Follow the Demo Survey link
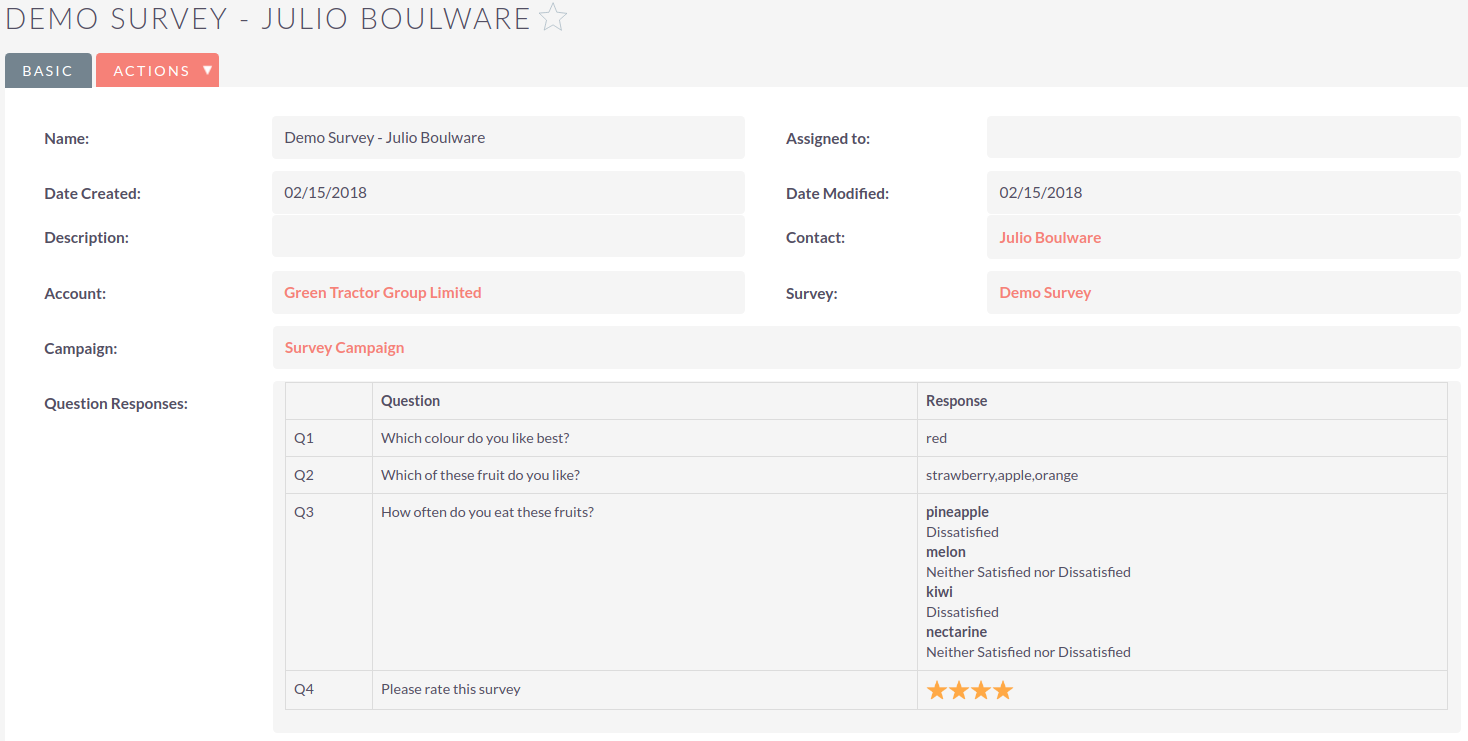The height and width of the screenshot is (741, 1468). pyautogui.click(x=1045, y=292)
